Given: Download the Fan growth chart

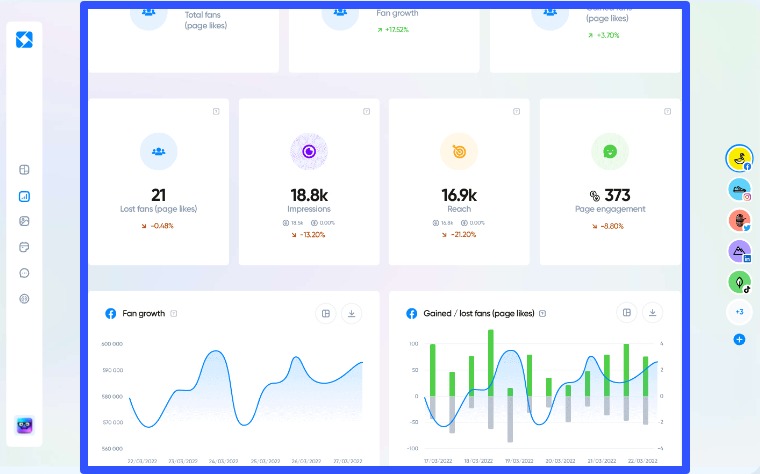Looking at the screenshot, I should pyautogui.click(x=351, y=314).
